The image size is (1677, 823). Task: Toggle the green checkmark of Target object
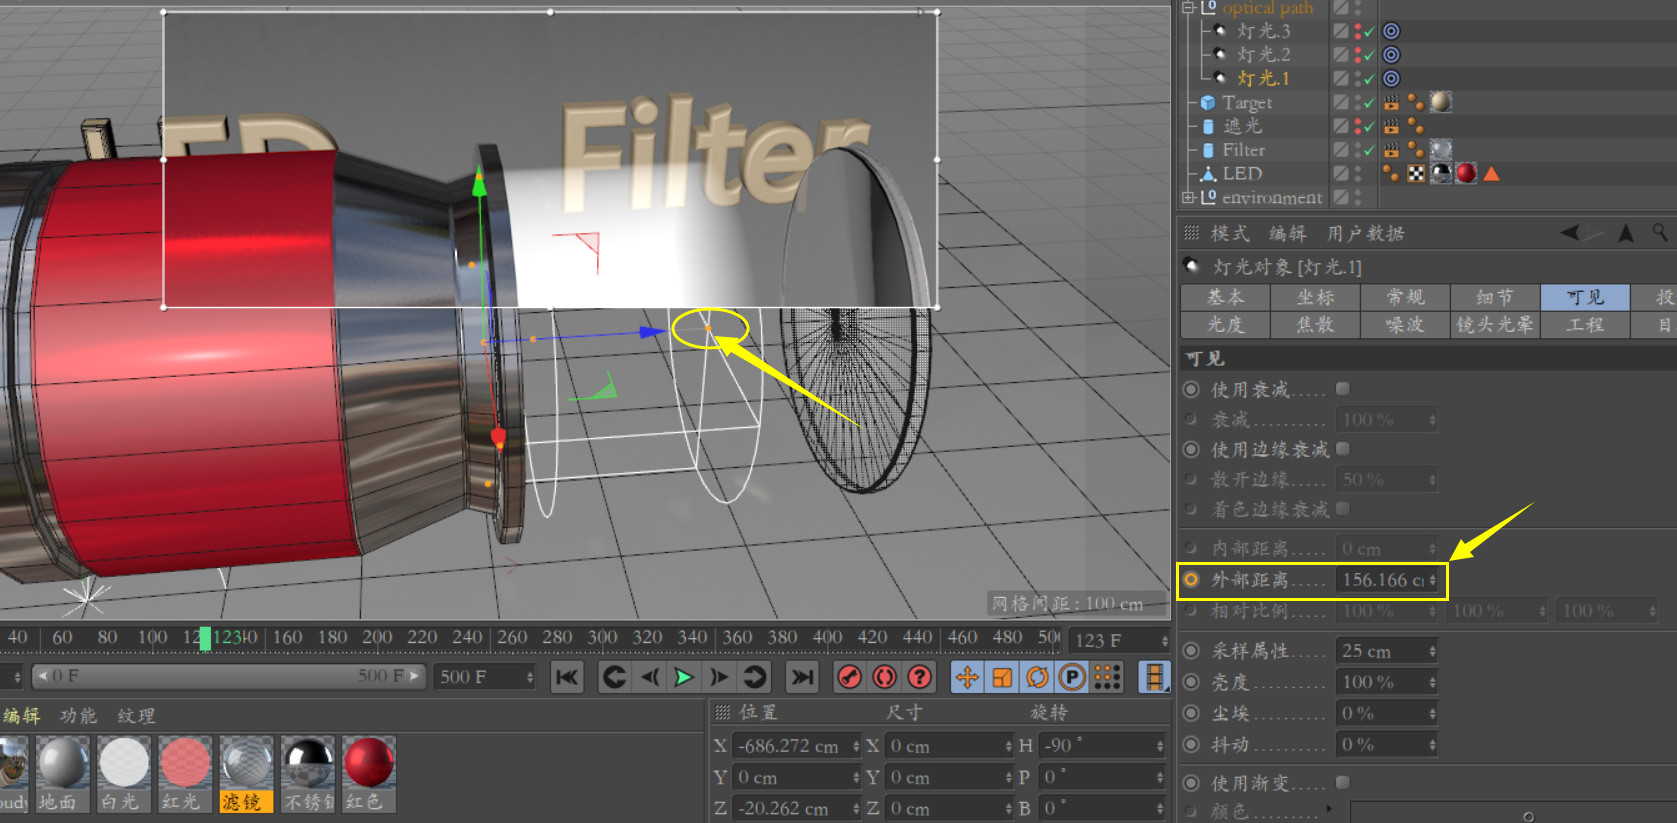pyautogui.click(x=1369, y=103)
